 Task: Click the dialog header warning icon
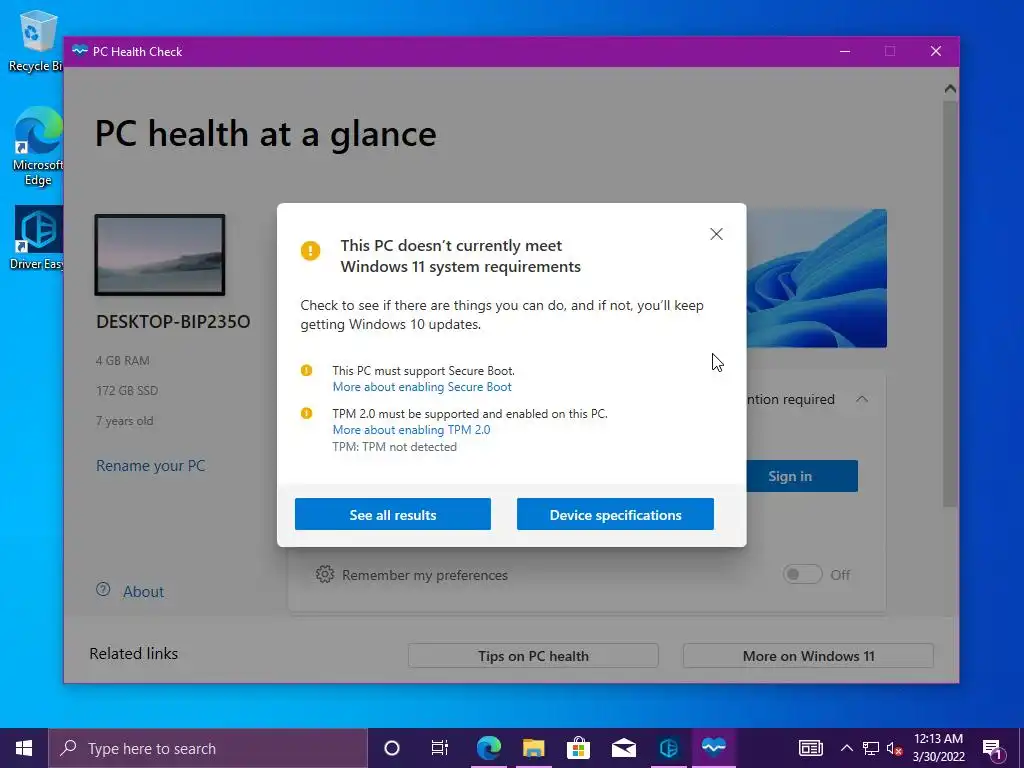[310, 251]
